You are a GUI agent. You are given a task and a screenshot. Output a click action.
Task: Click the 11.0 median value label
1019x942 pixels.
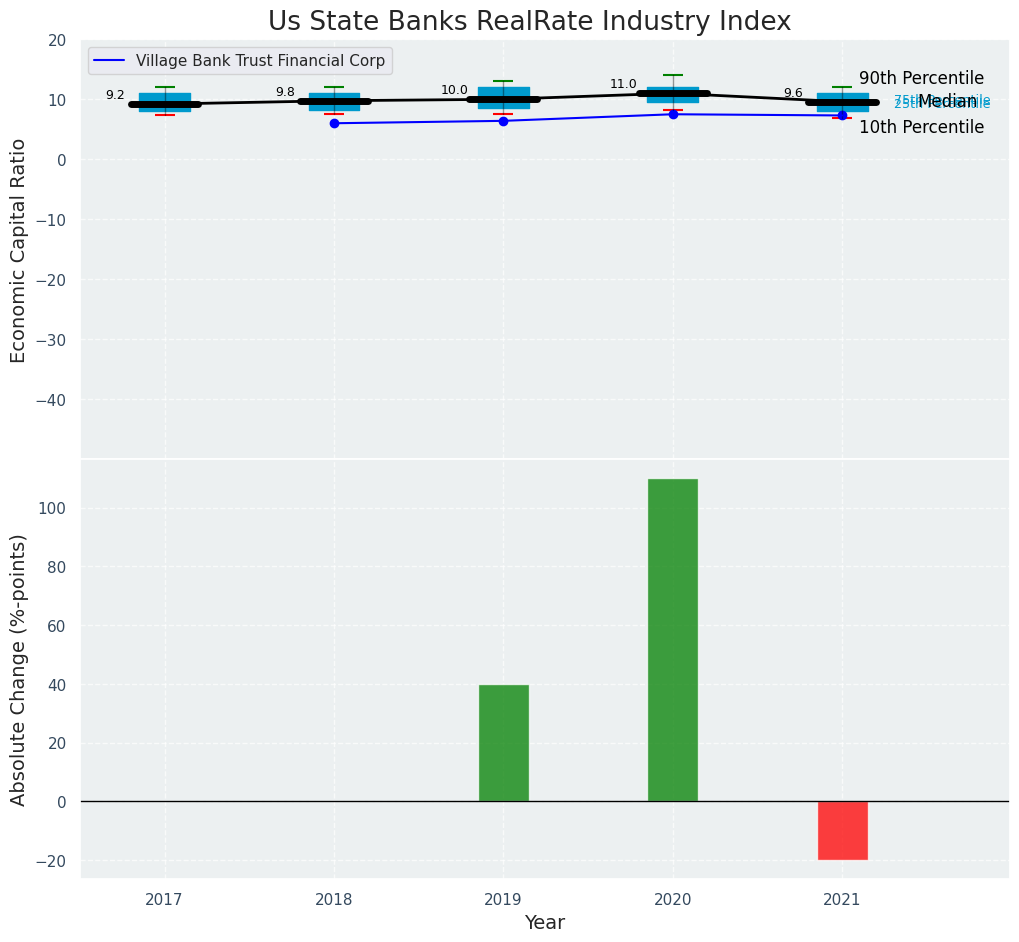623,84
